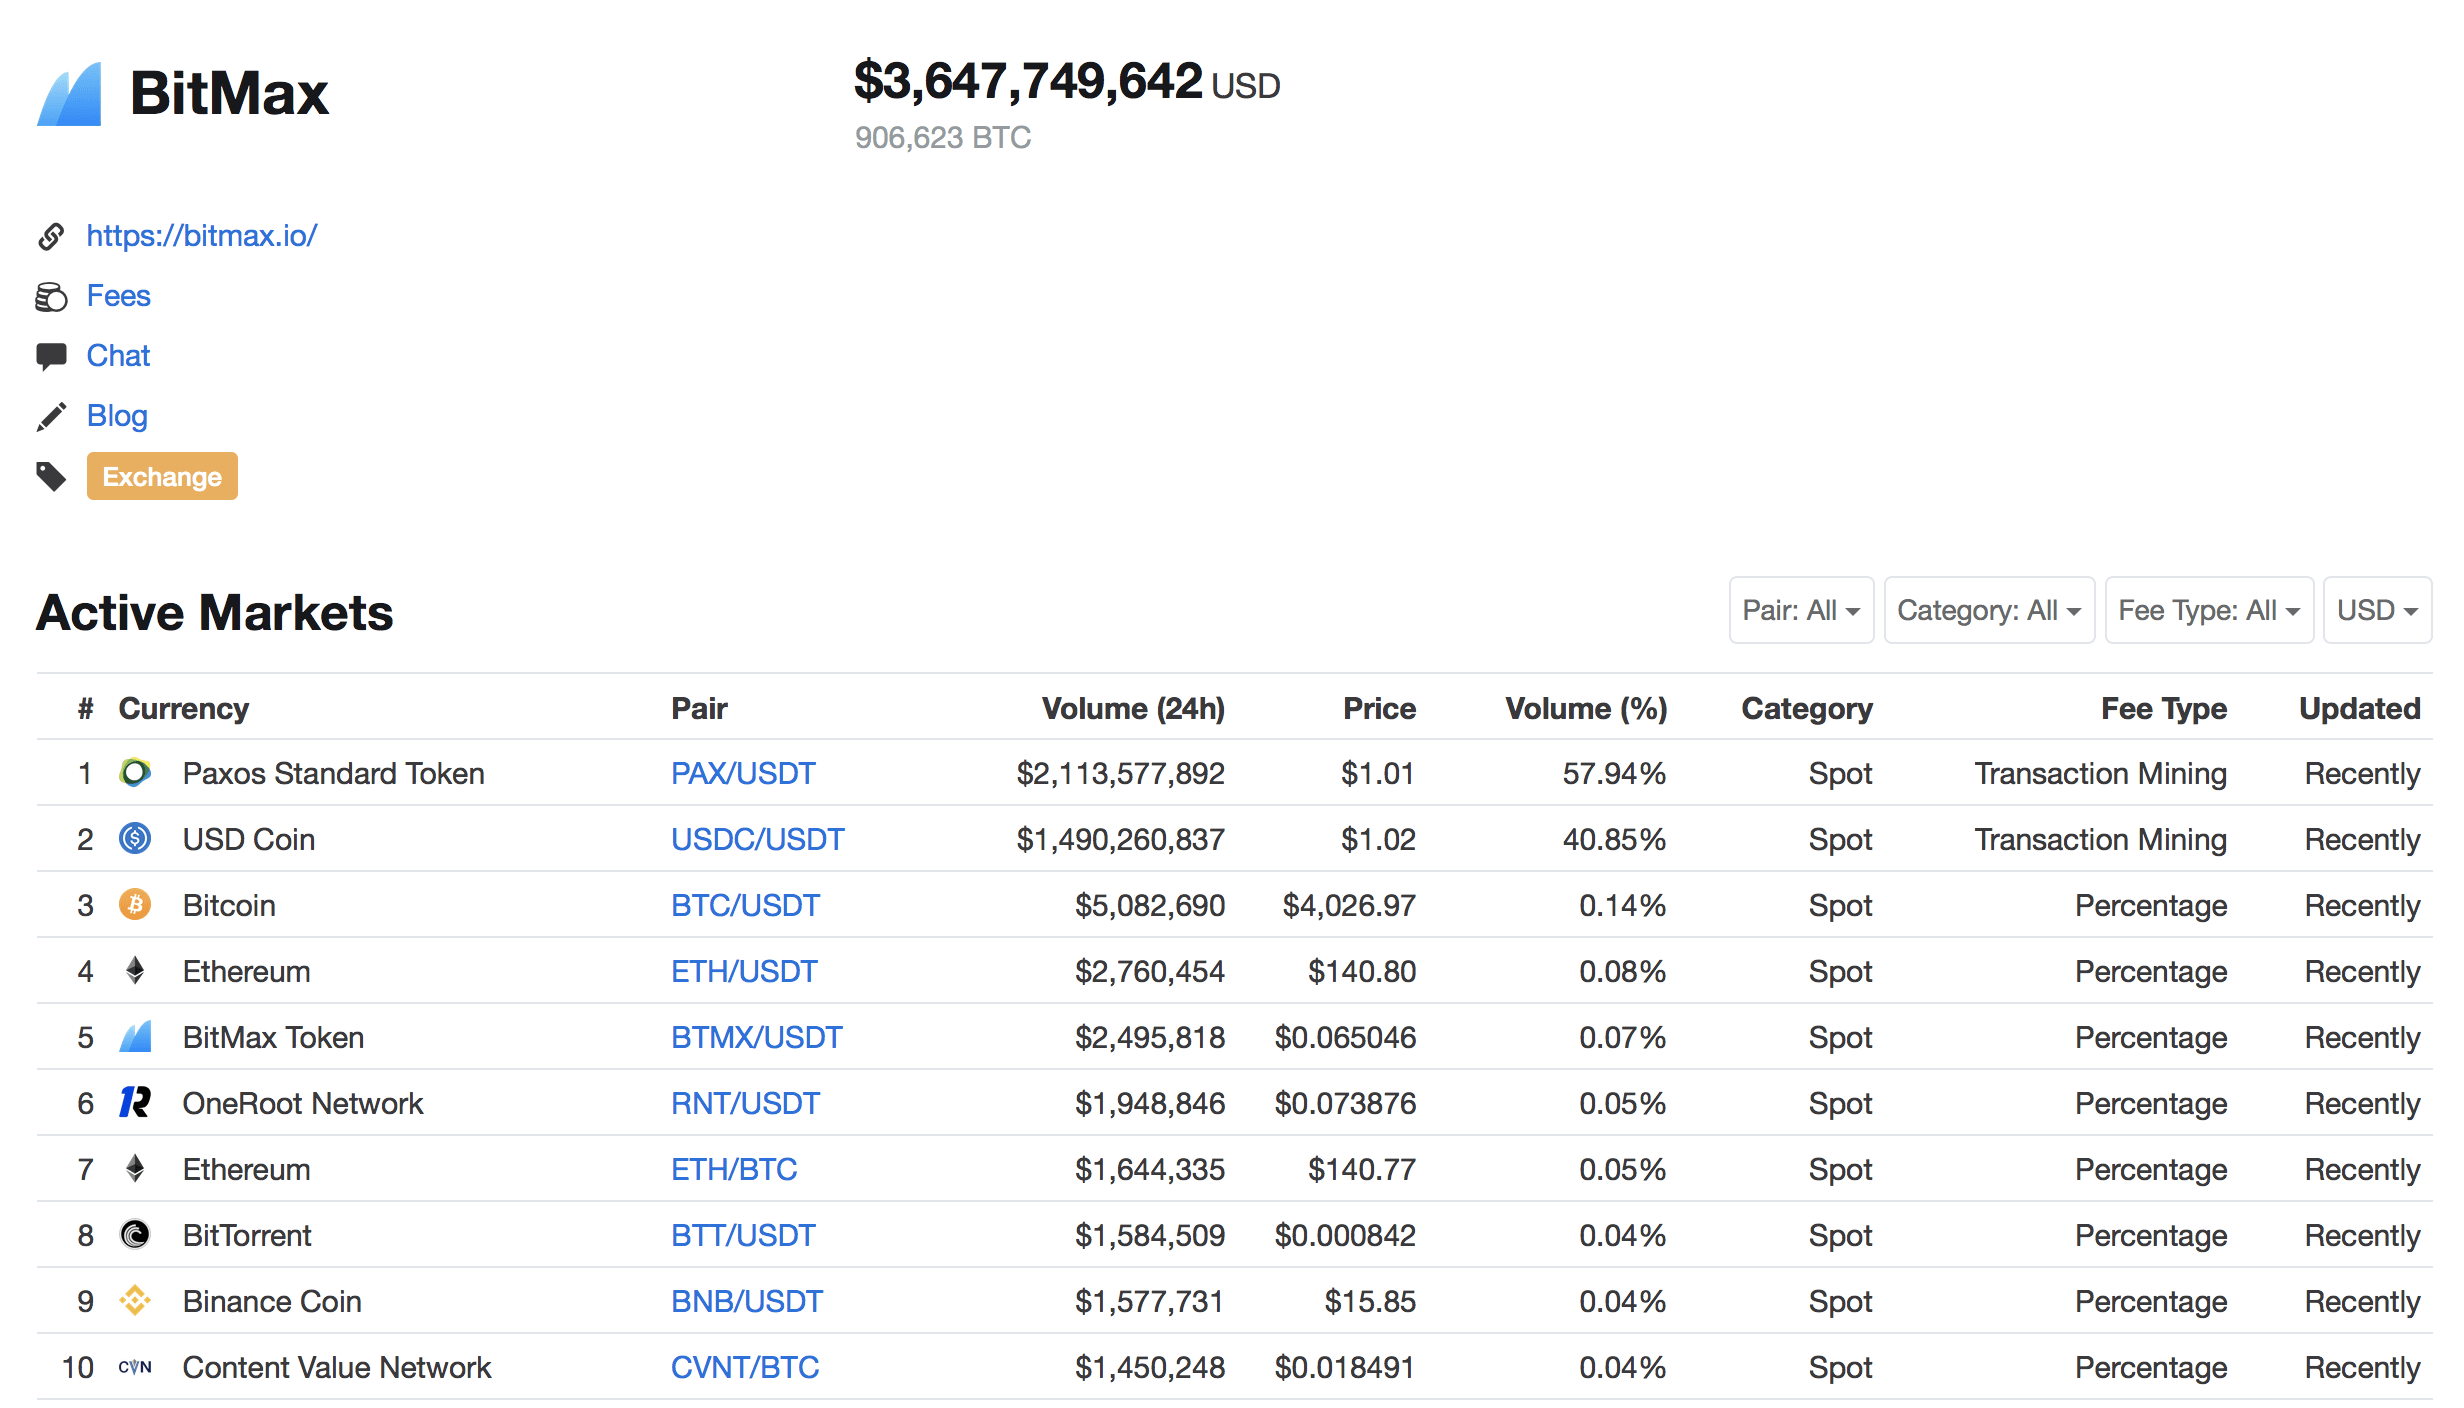Click the $0.065046 BTMX price

tap(1345, 1037)
